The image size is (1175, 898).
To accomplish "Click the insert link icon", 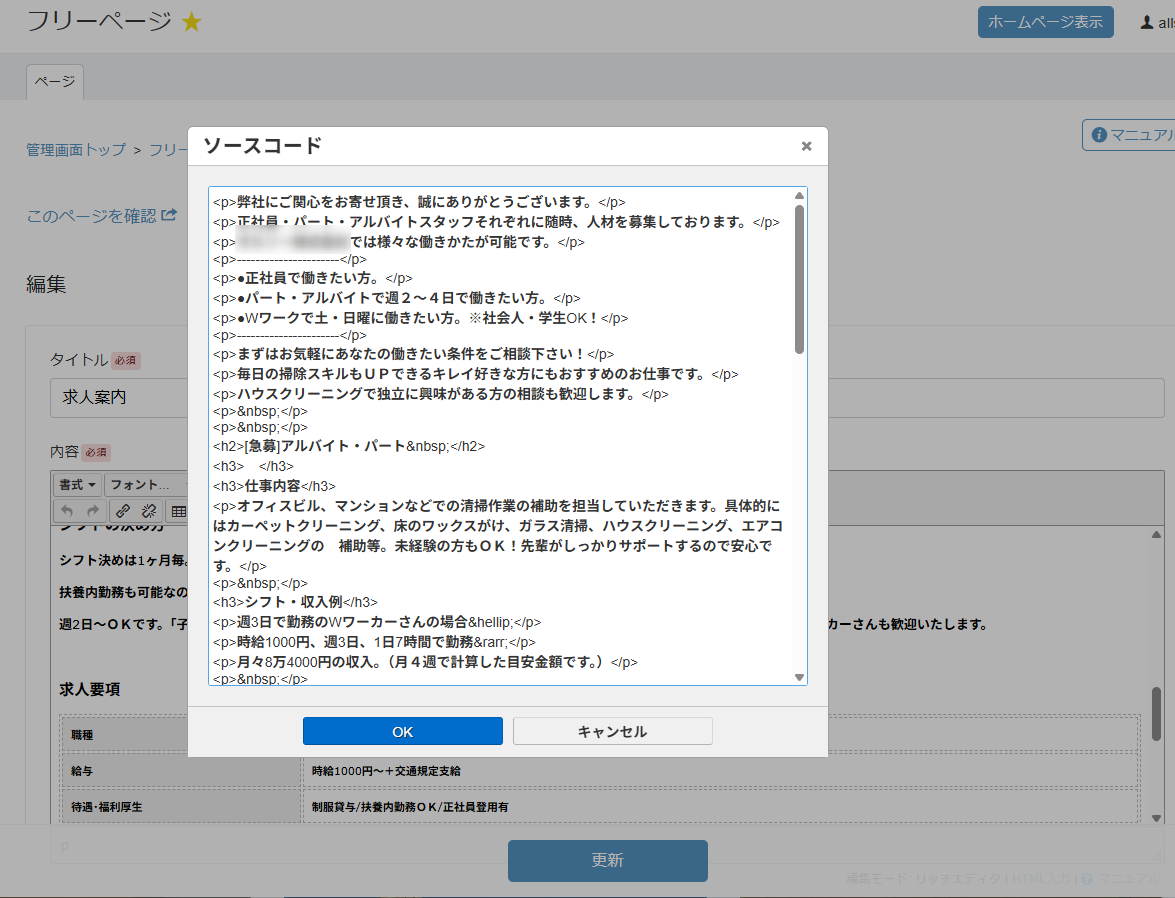I will coord(123,511).
